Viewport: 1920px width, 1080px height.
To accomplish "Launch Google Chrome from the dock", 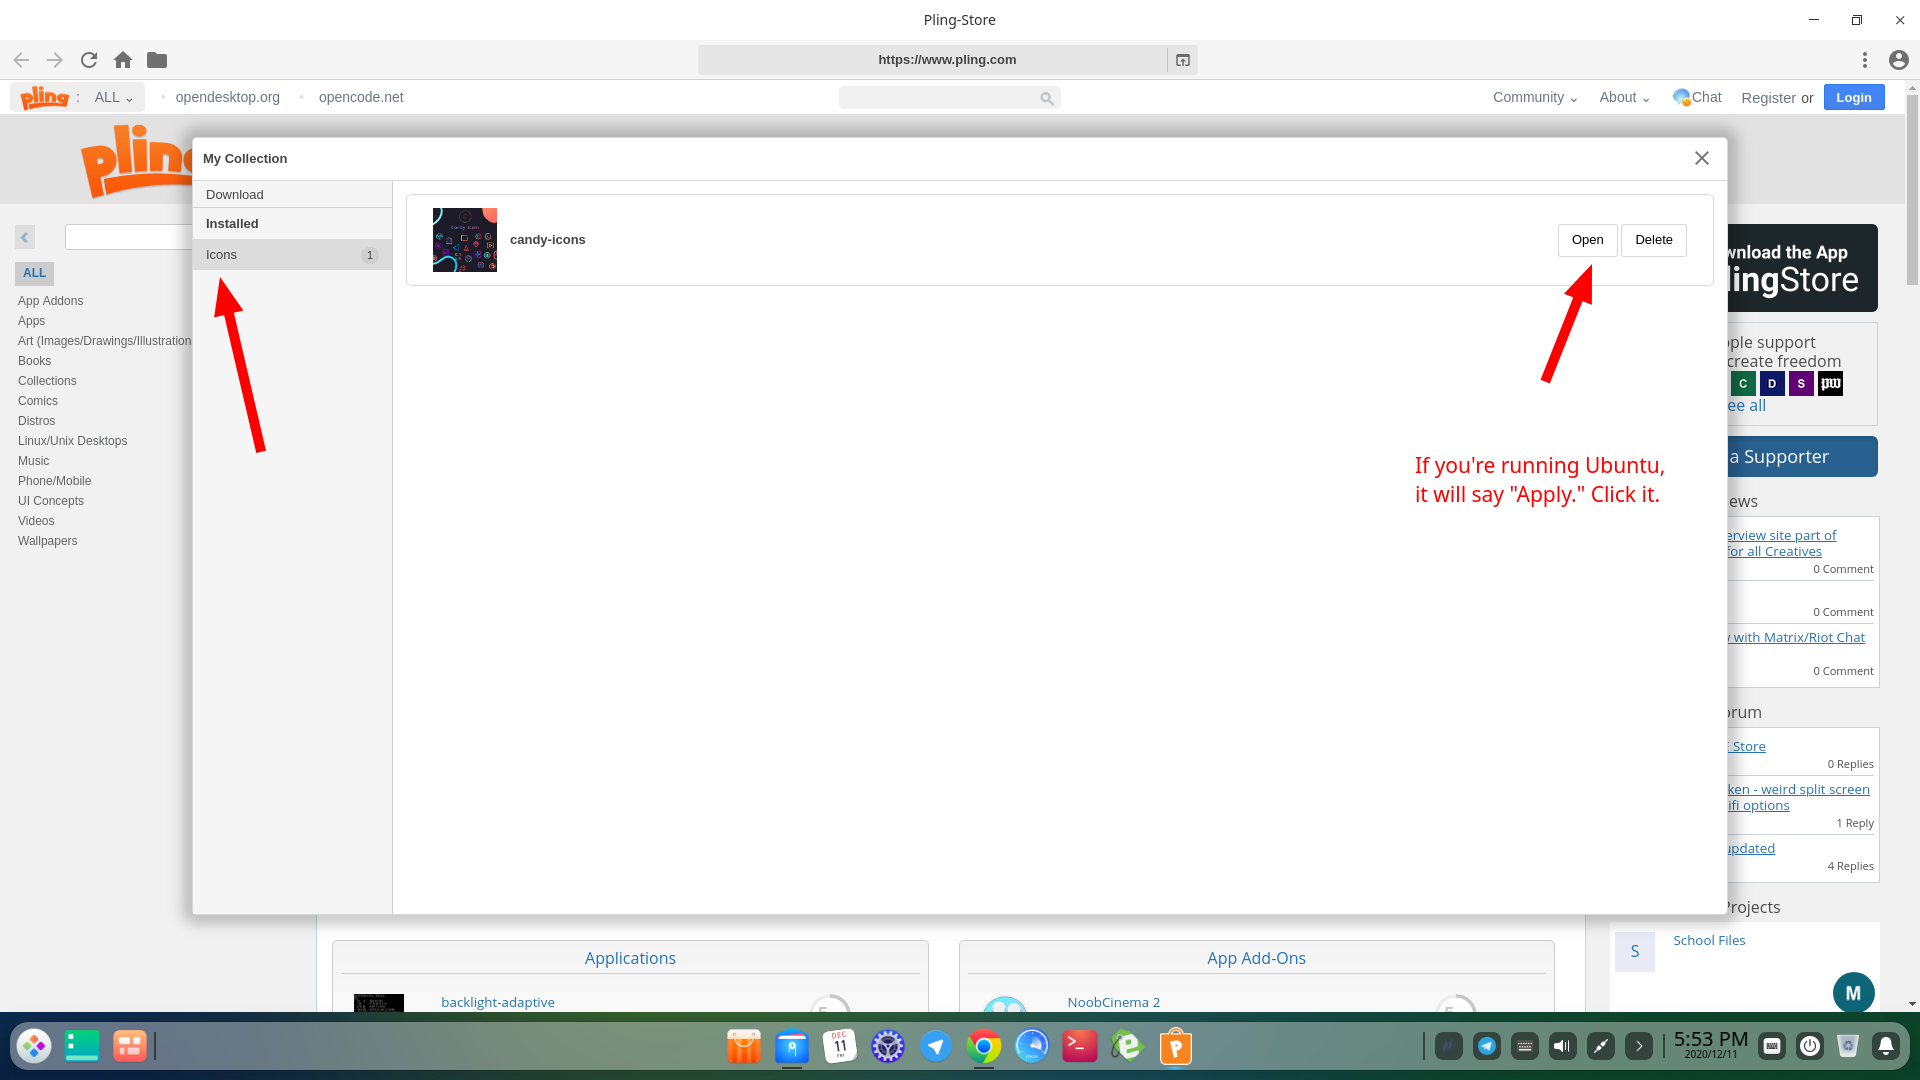I will 984,1046.
